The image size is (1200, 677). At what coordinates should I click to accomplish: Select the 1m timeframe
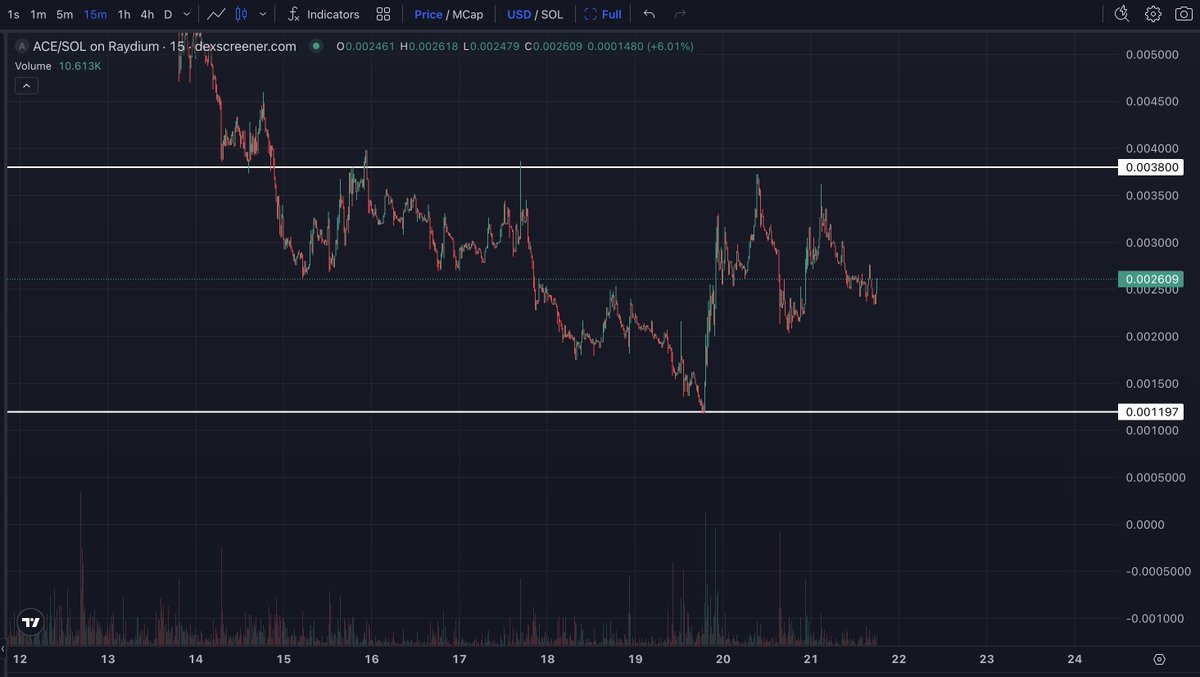38,14
